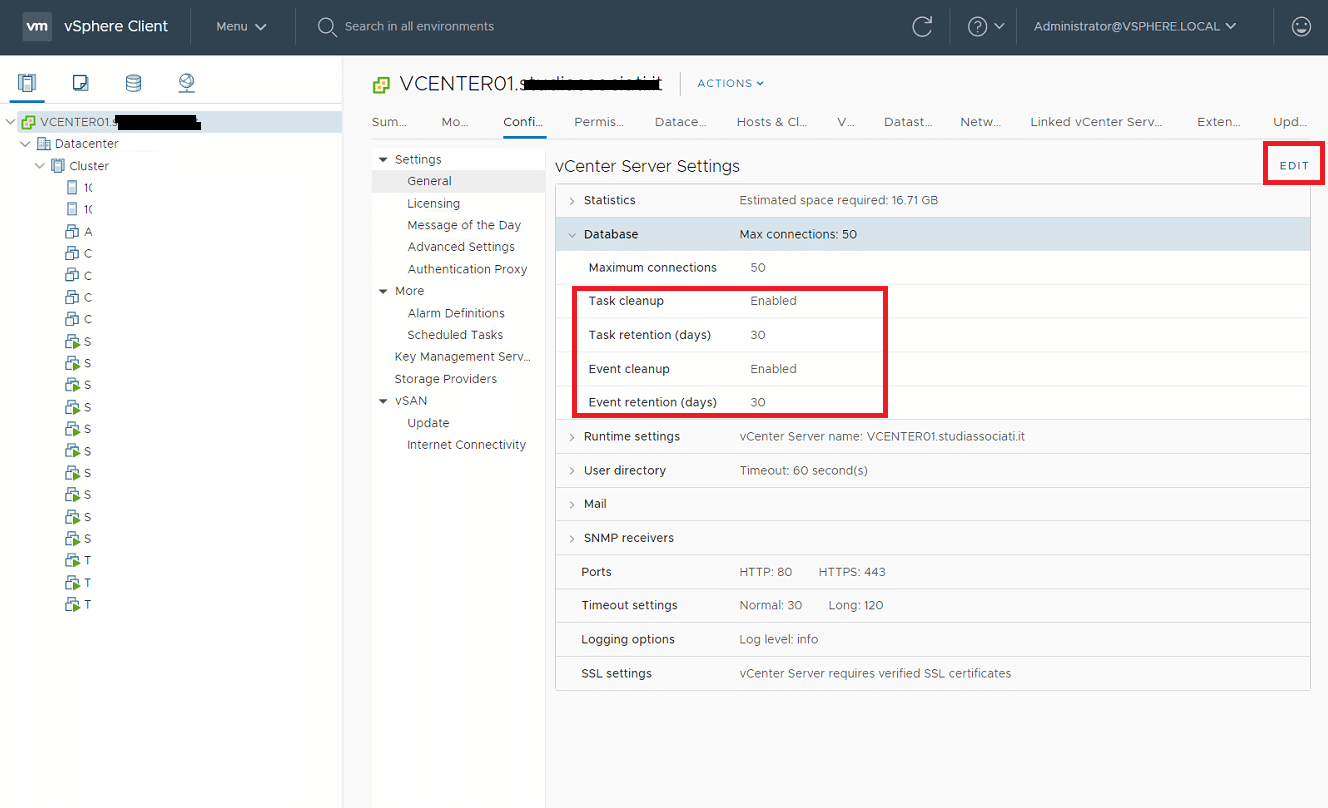Expand the User directory row
The image size is (1328, 808).
(x=572, y=471)
